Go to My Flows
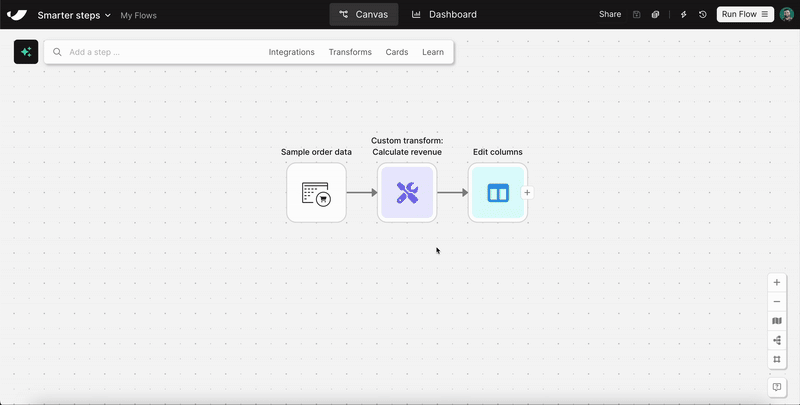Image resolution: width=800 pixels, height=405 pixels. pyautogui.click(x=138, y=16)
